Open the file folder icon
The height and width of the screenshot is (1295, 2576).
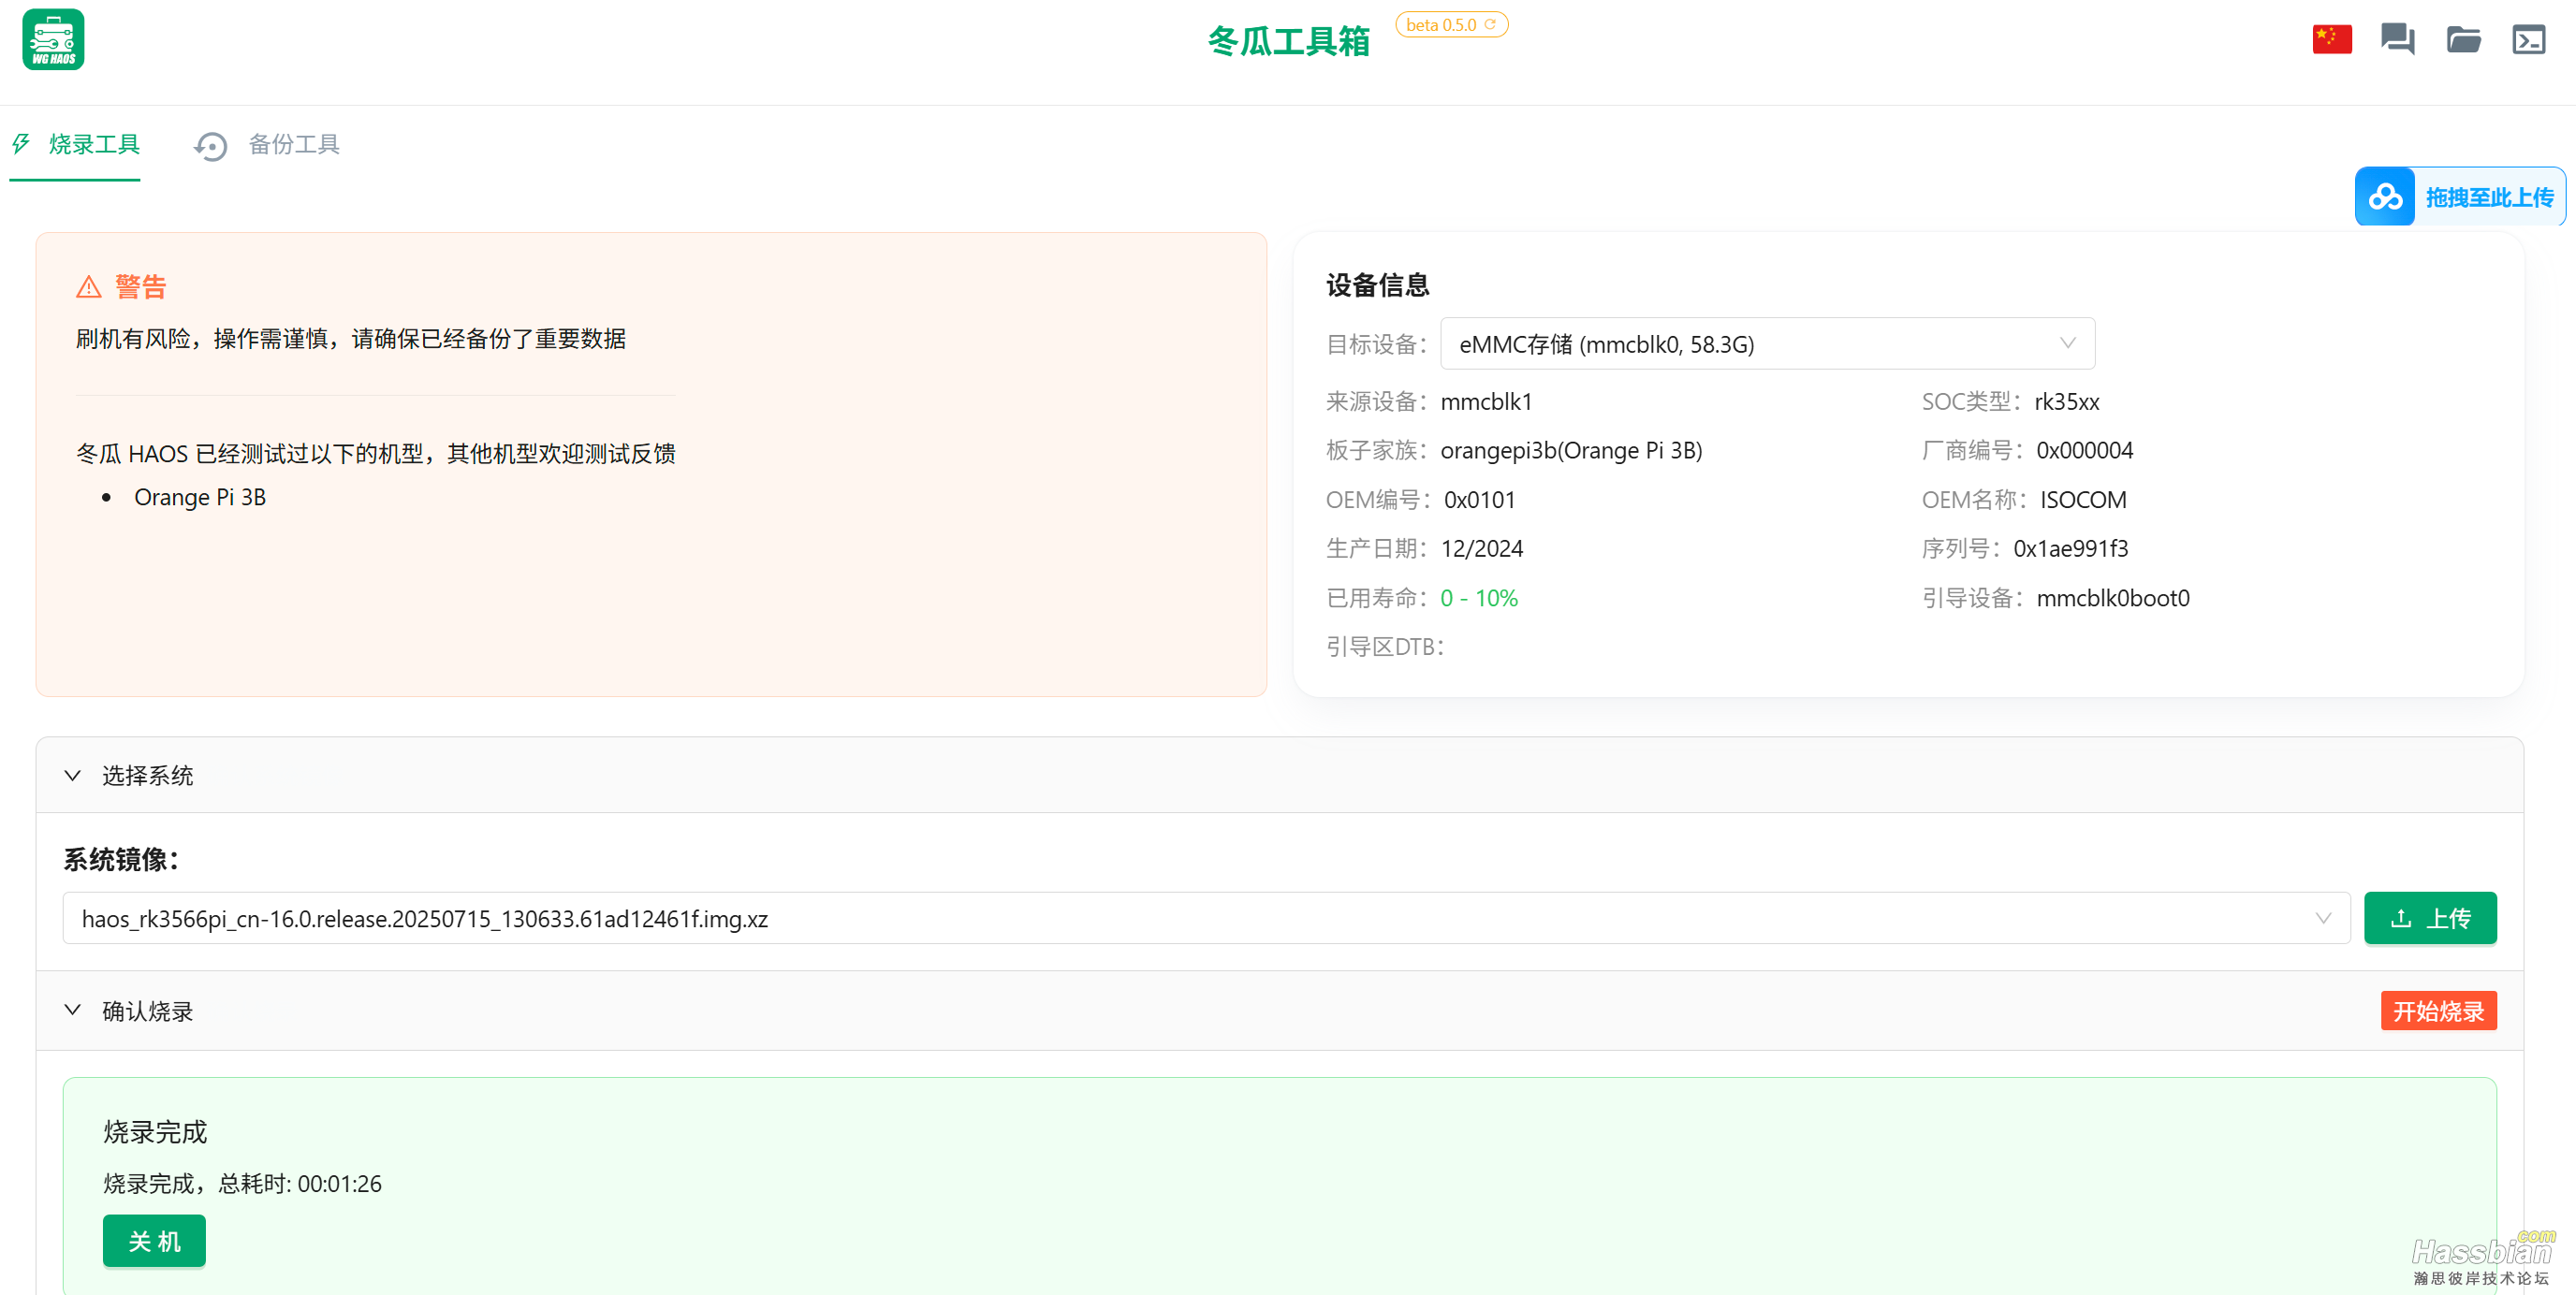pyautogui.click(x=2463, y=39)
